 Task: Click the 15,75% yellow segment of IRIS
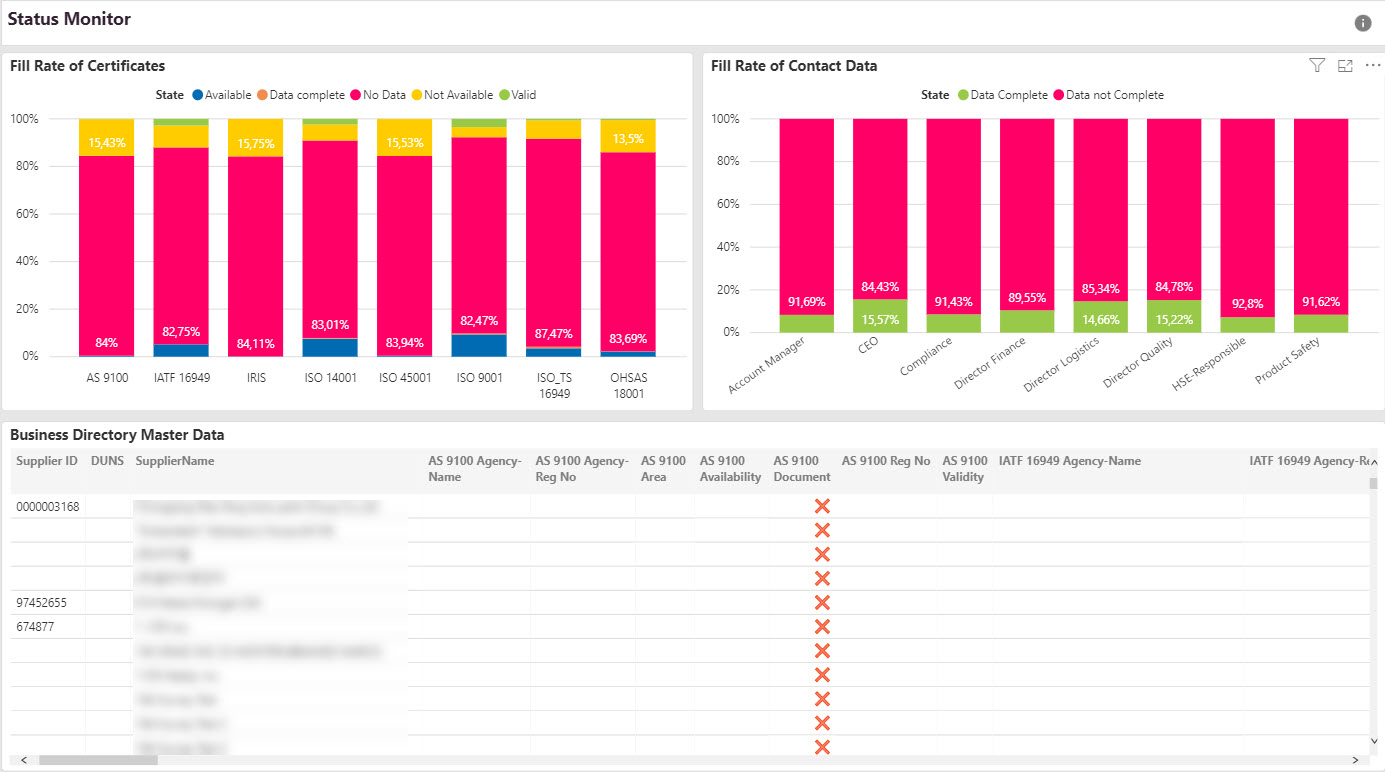pyautogui.click(x=255, y=138)
